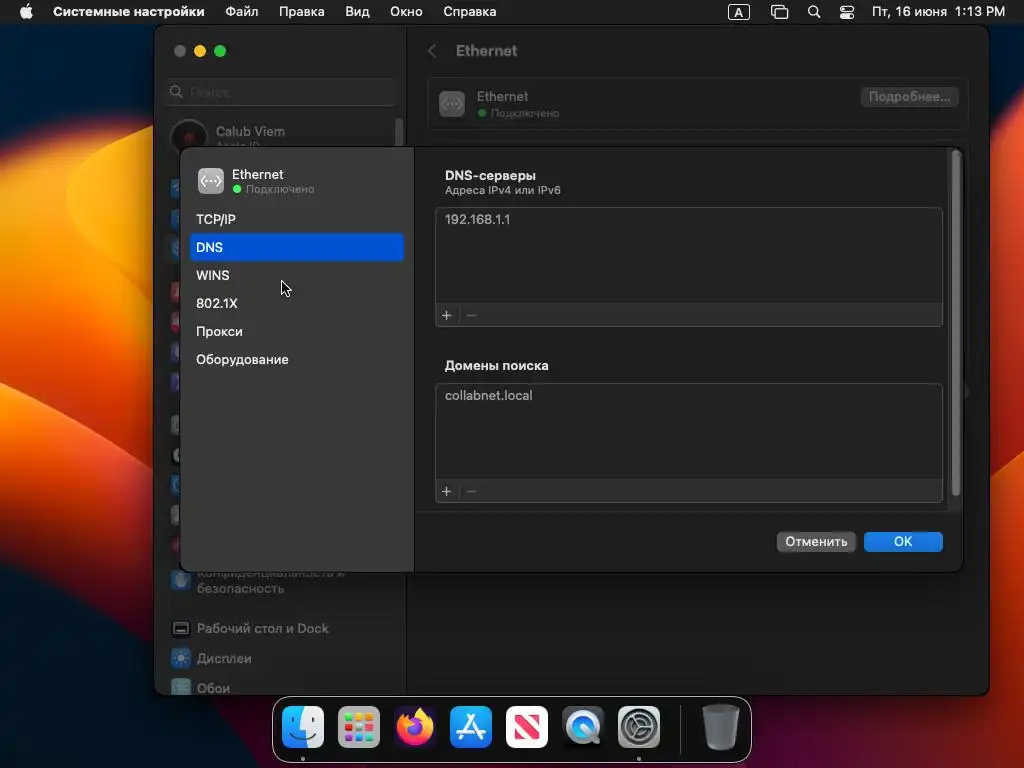Click the dialog vertical scrollbar
Image resolution: width=1024 pixels, height=768 pixels.
pos(956,323)
